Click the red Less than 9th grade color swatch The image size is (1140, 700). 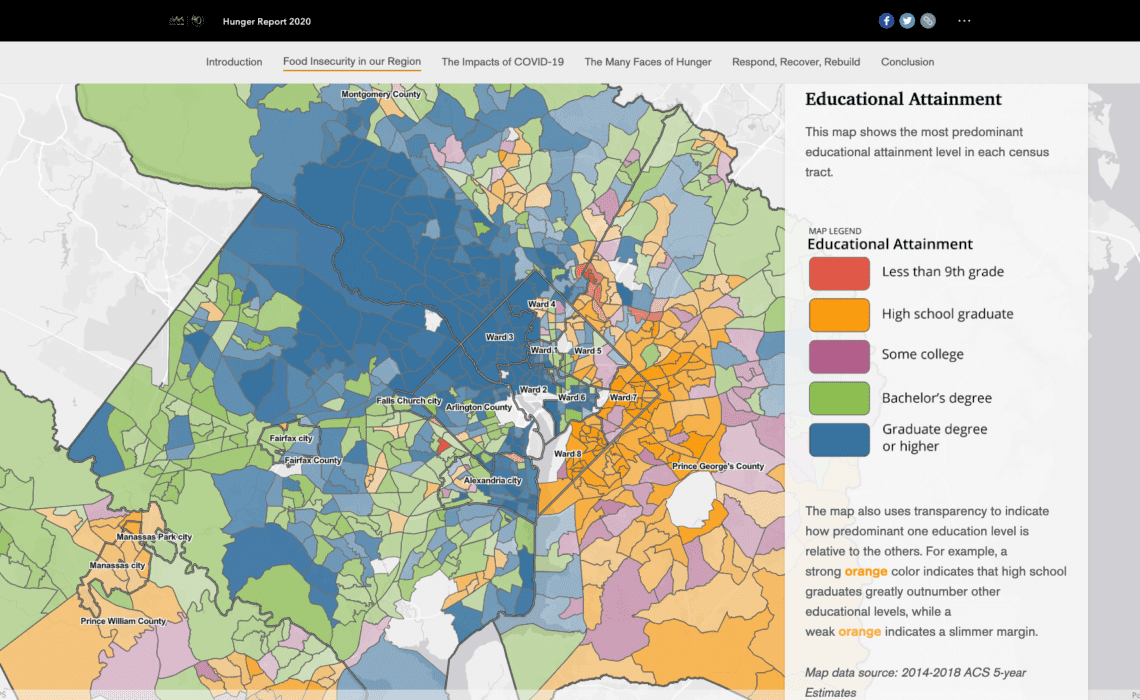point(839,272)
